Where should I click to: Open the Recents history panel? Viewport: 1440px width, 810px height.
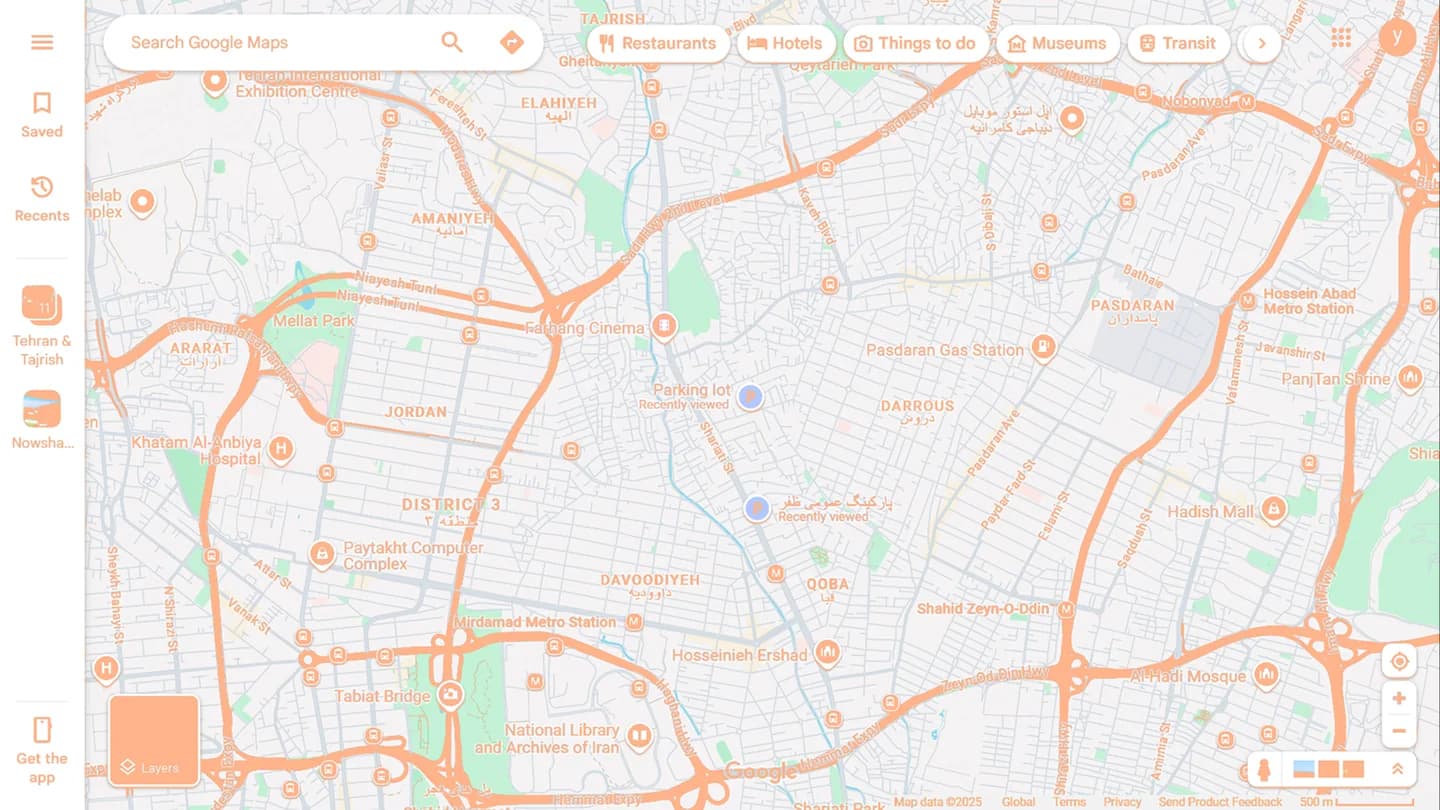tap(42, 199)
